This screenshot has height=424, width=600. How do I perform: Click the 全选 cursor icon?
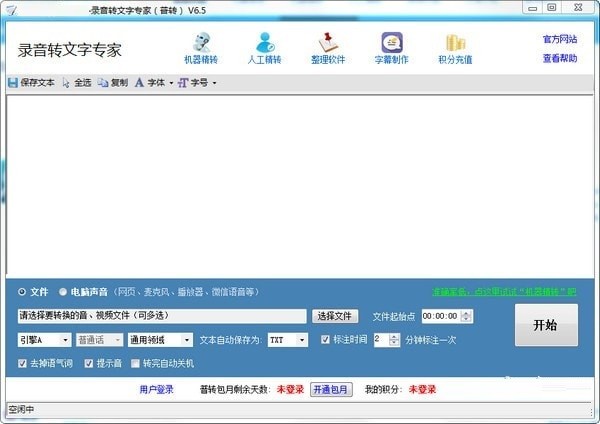tap(66, 83)
